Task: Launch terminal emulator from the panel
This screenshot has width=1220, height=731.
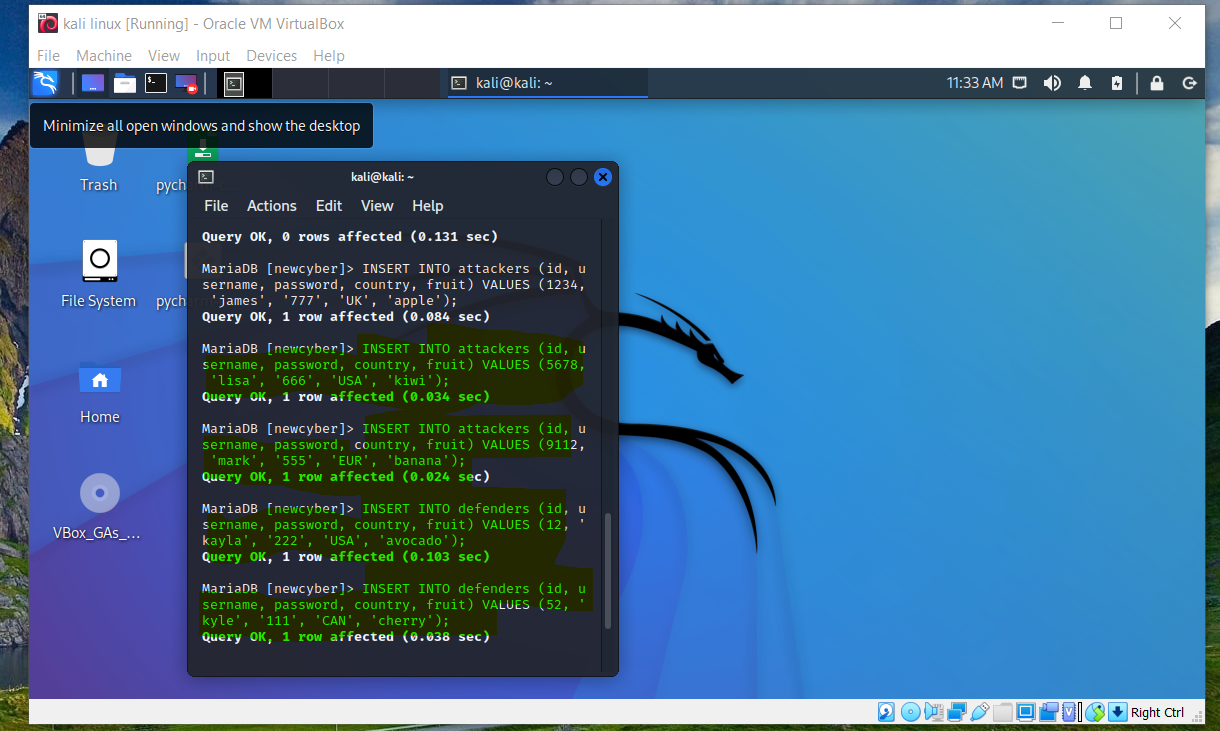Action: tap(156, 83)
